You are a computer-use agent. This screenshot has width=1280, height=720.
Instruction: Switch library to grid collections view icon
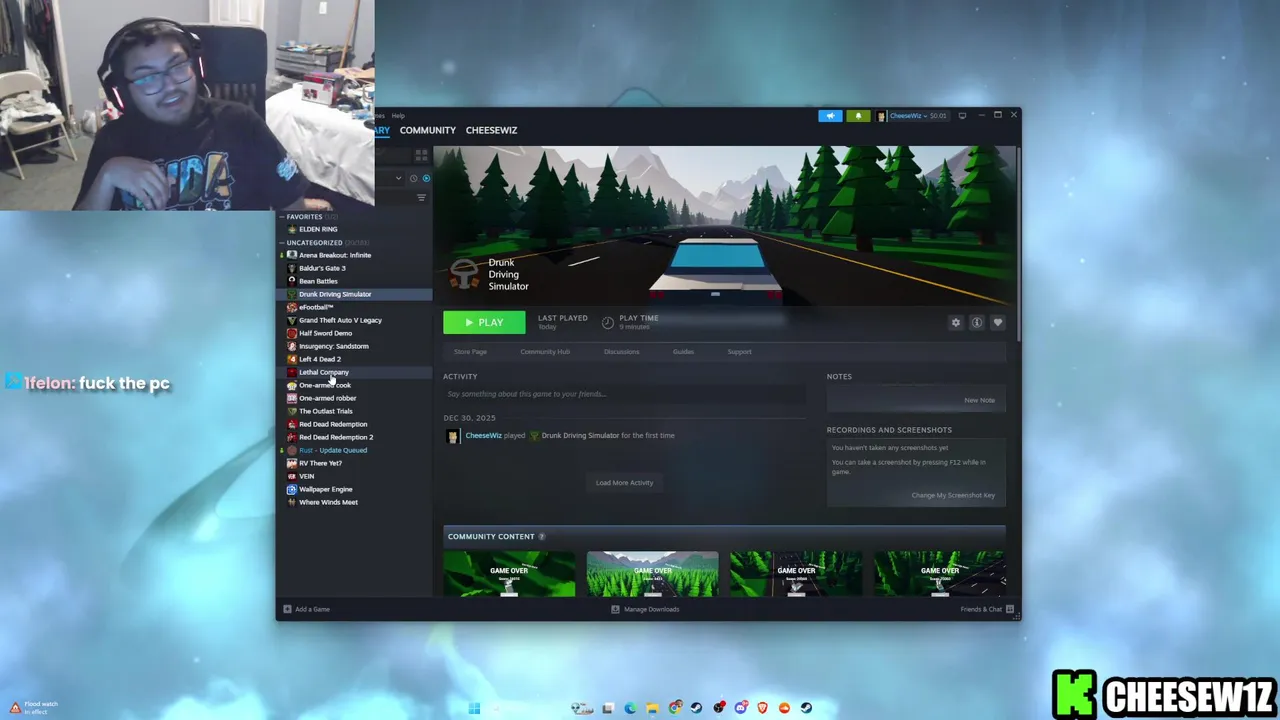(x=421, y=155)
